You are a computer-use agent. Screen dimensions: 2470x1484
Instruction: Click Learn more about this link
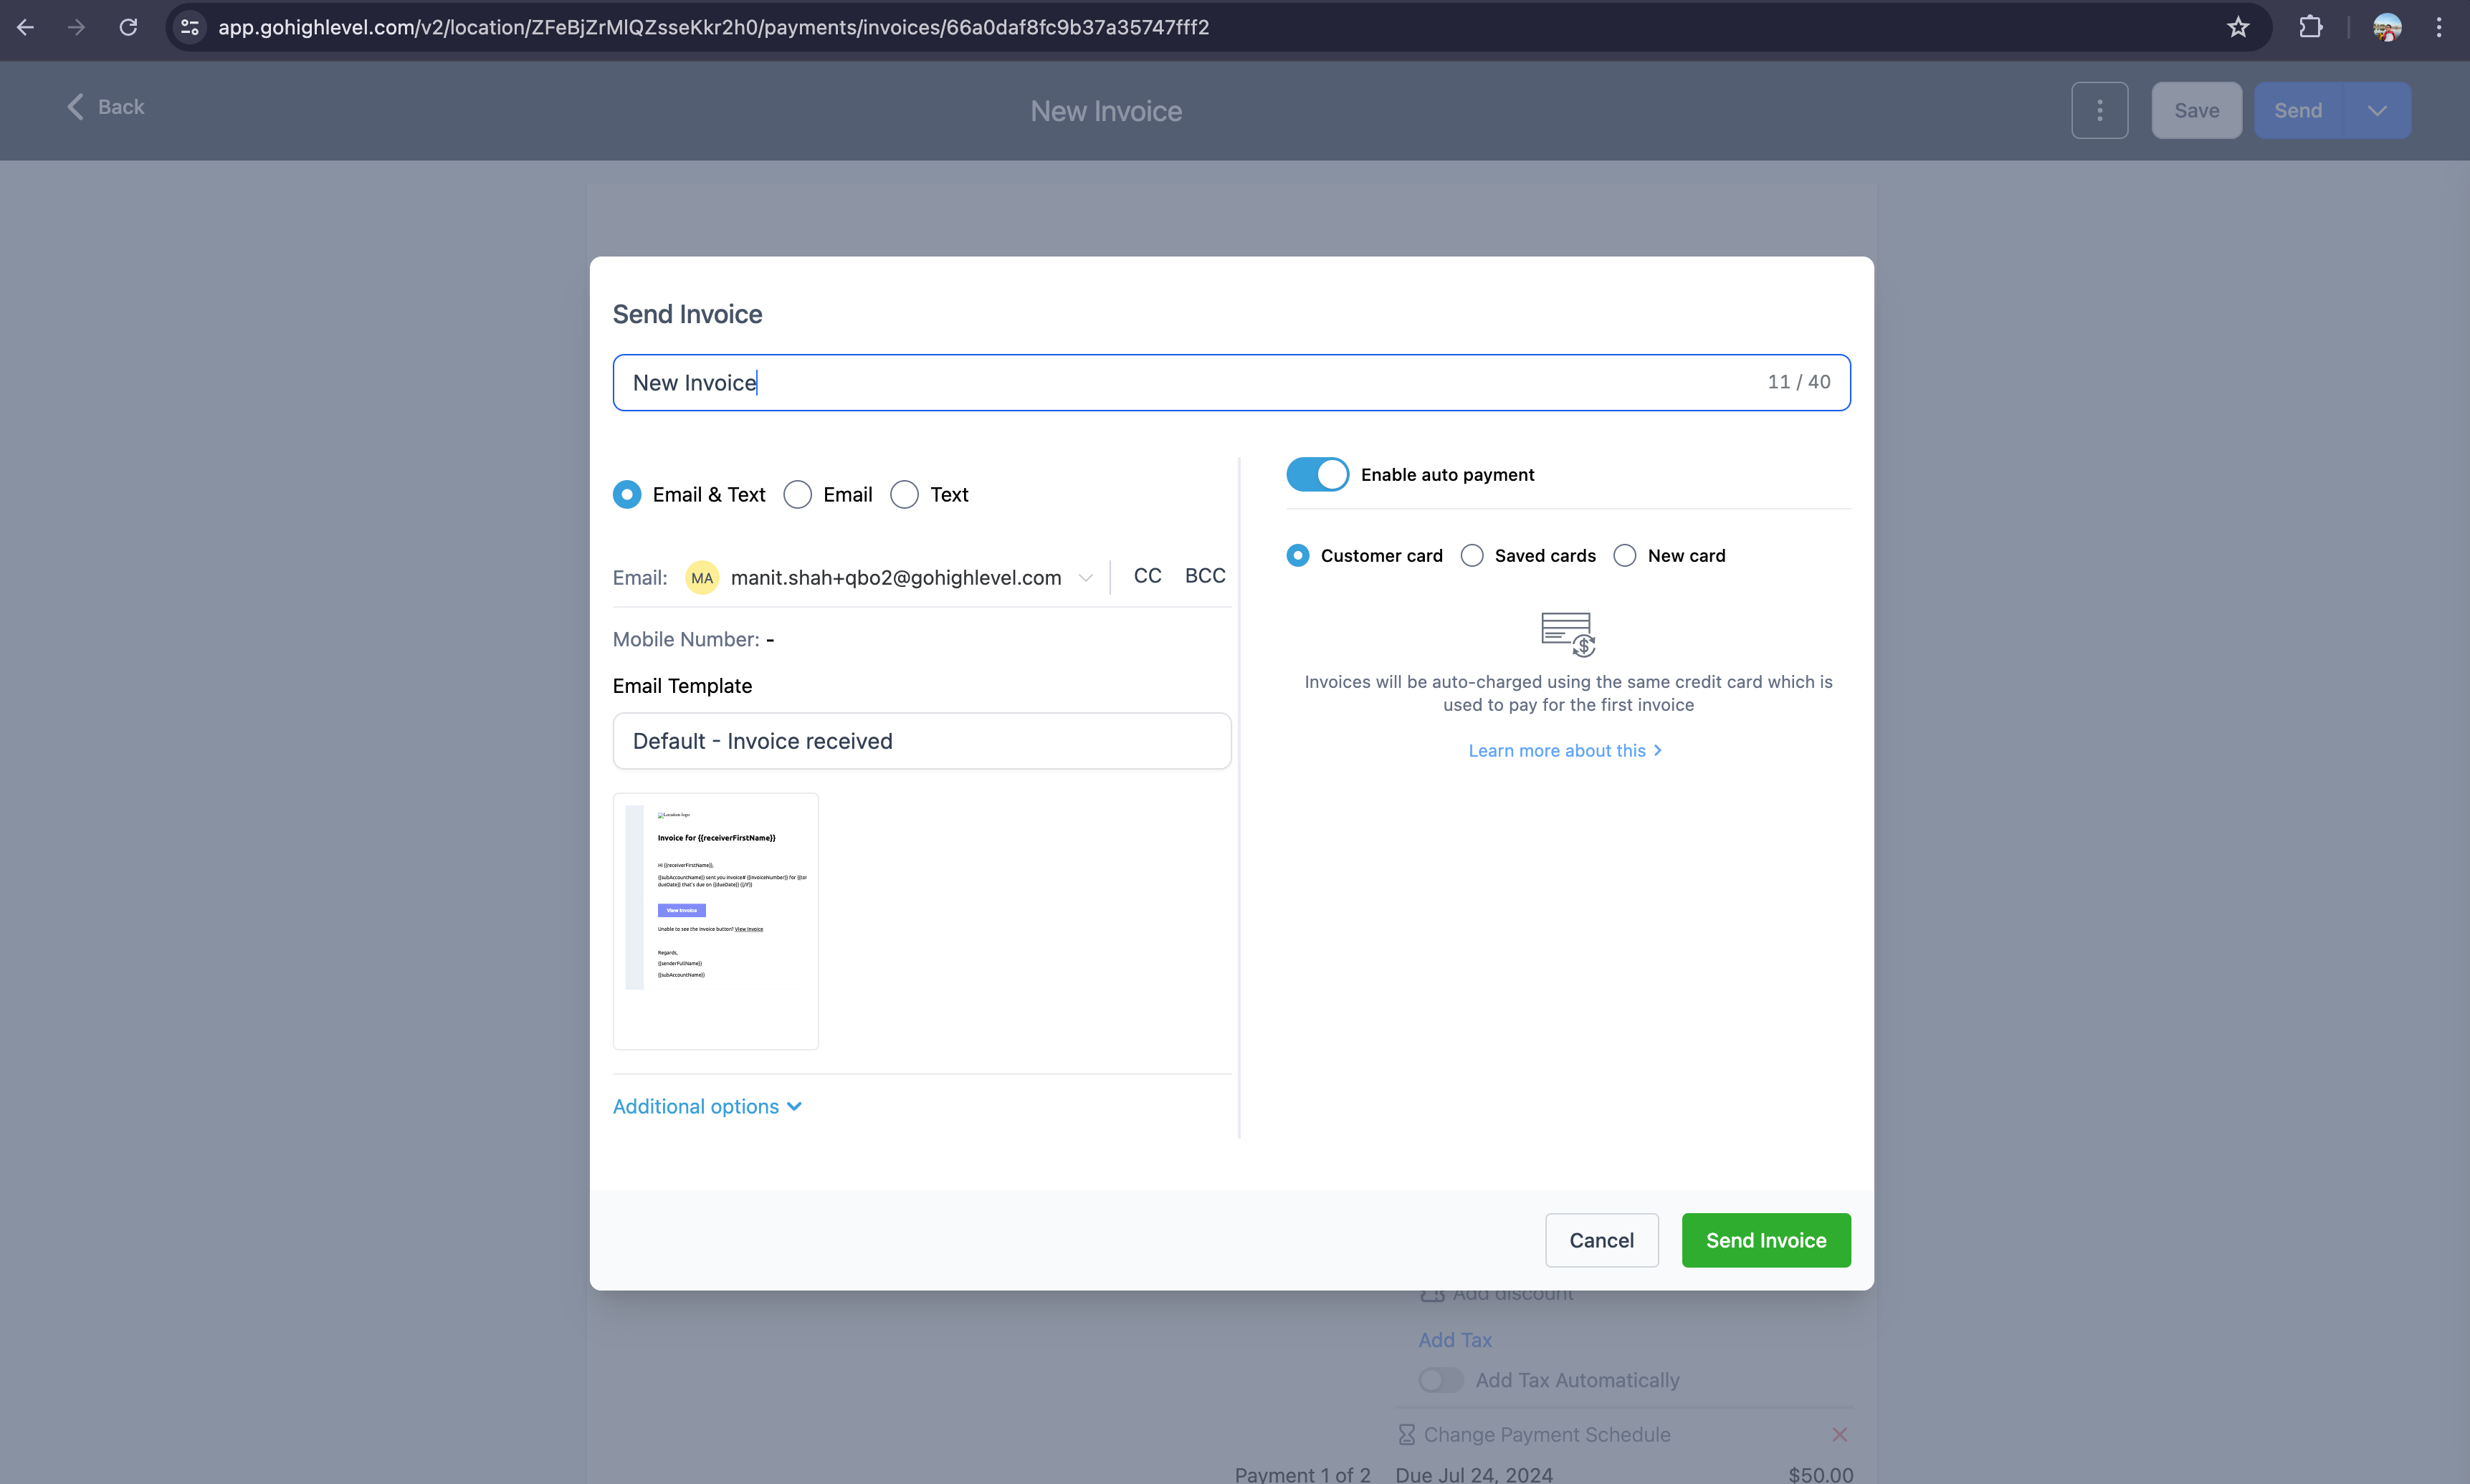[1565, 750]
